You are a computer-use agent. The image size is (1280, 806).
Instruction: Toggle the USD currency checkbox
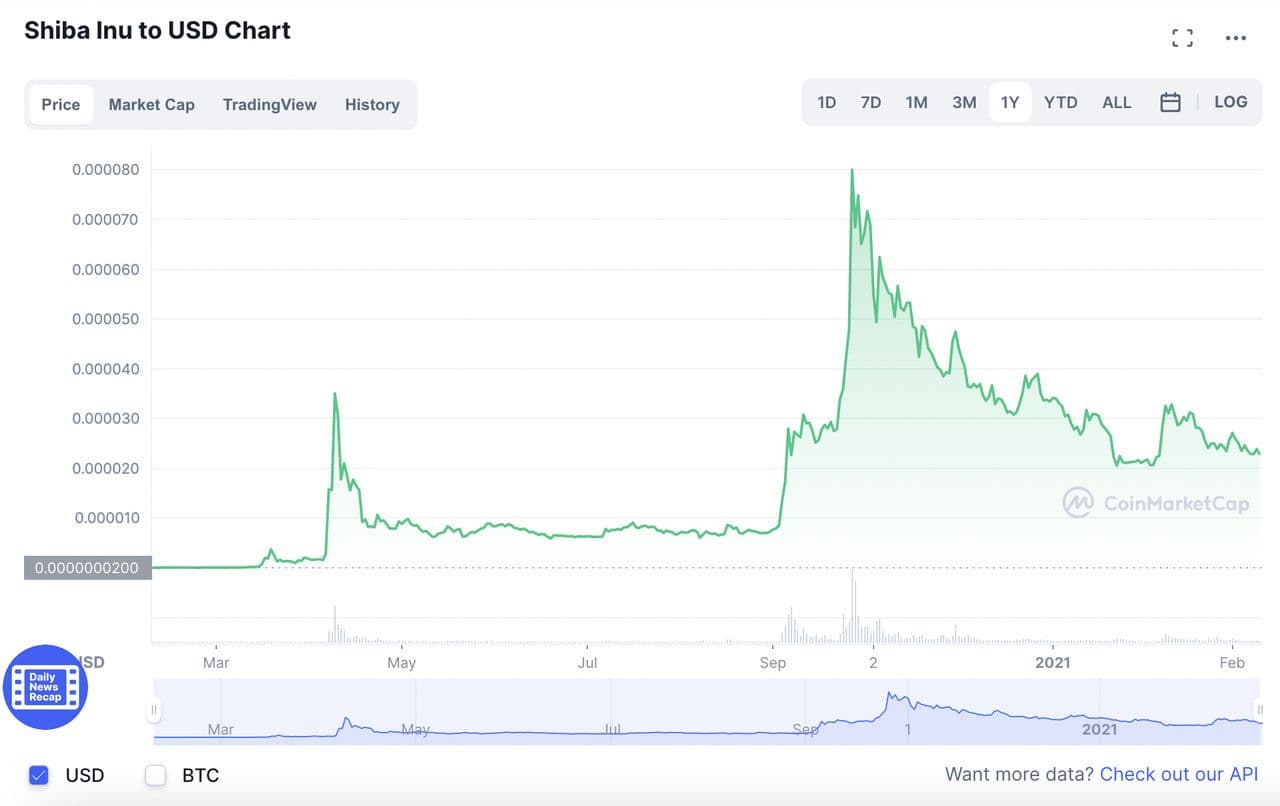39,775
